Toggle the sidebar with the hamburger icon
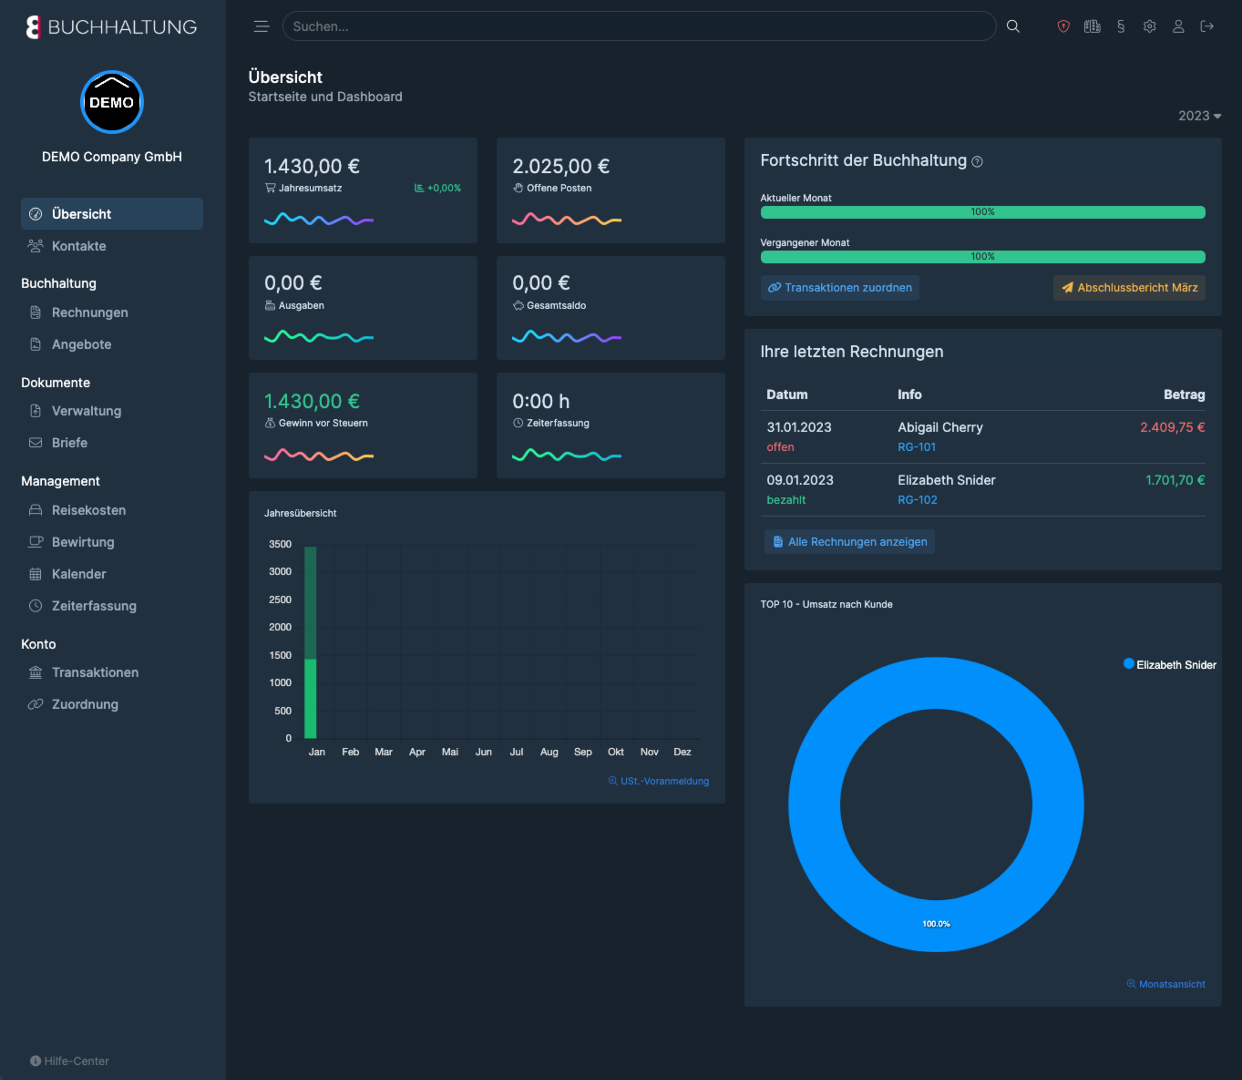1242x1080 pixels. (x=261, y=26)
